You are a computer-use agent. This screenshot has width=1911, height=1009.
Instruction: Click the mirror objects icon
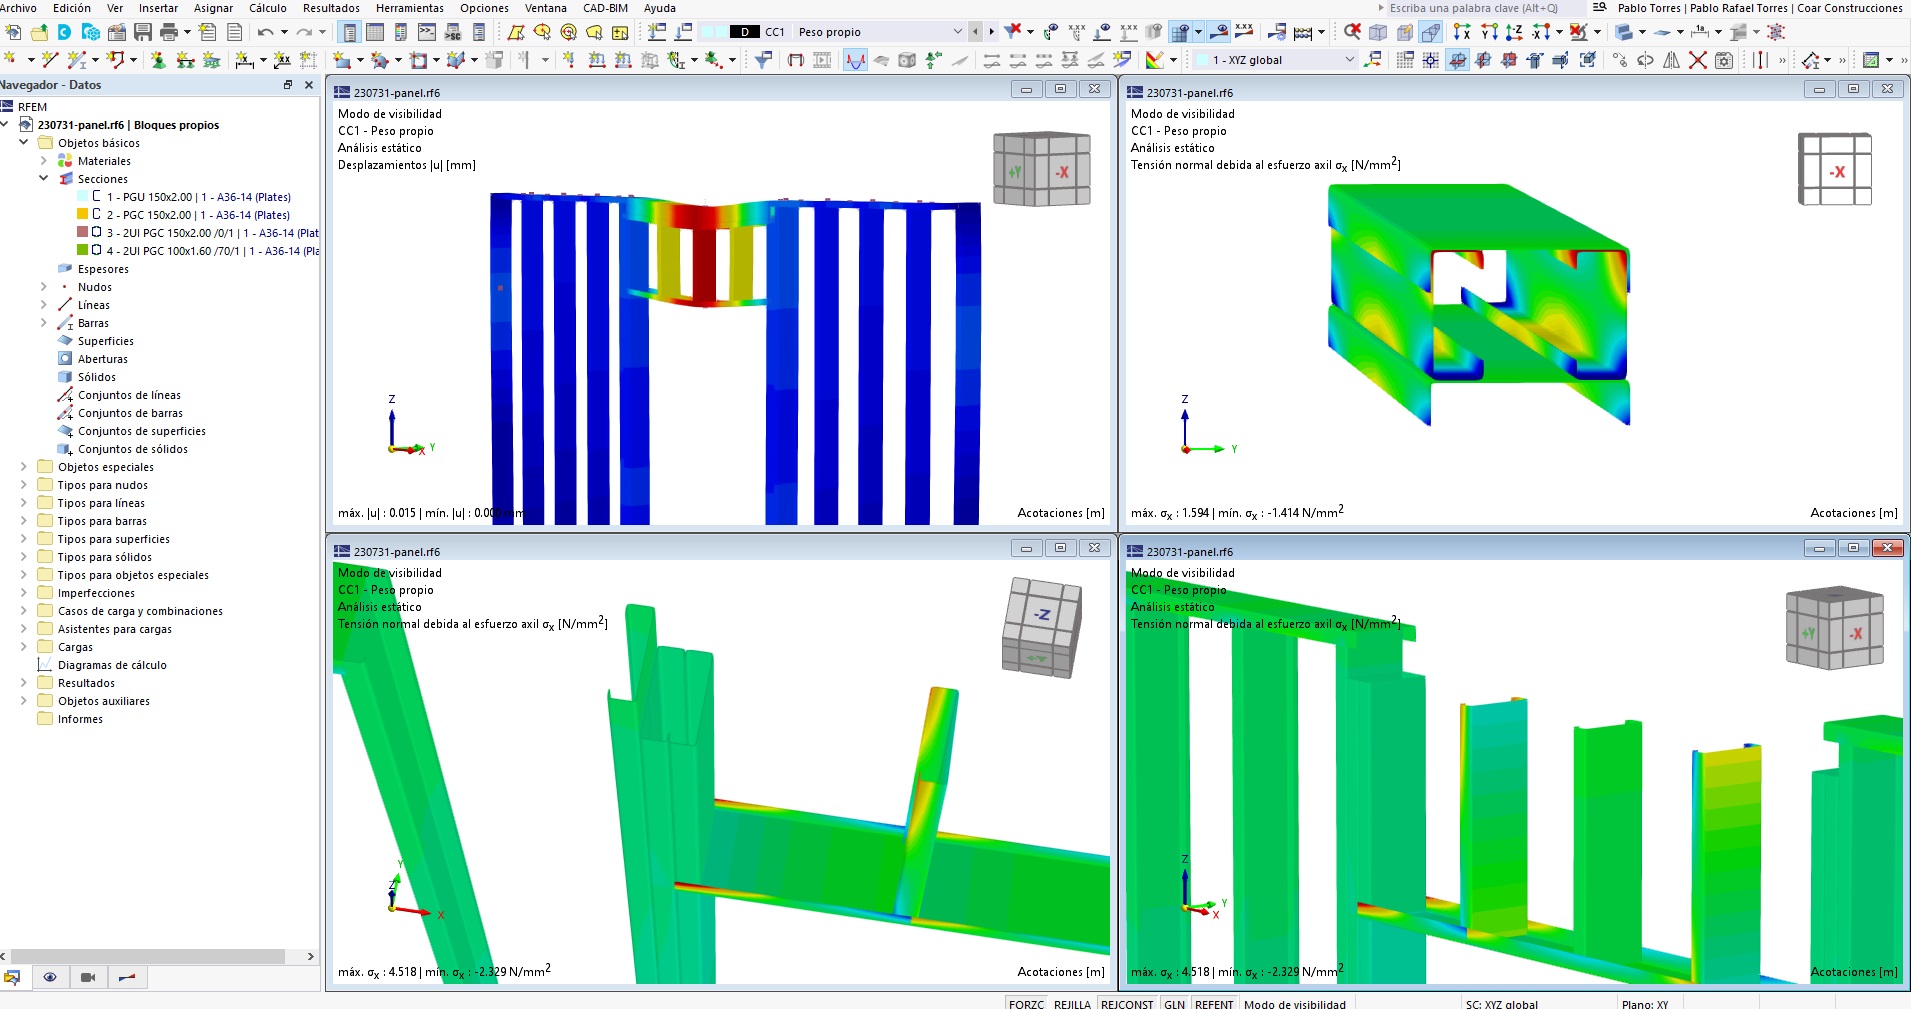pos(1671,60)
